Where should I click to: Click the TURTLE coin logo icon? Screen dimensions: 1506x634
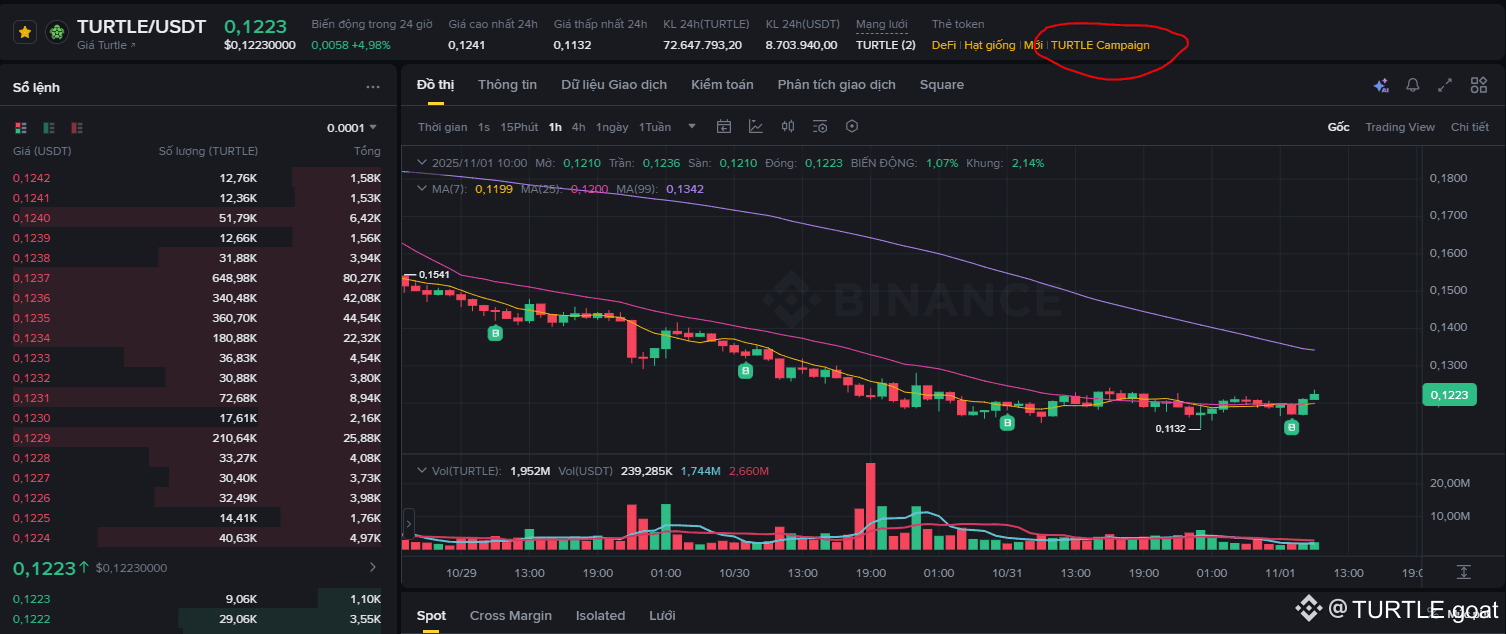tap(58, 32)
